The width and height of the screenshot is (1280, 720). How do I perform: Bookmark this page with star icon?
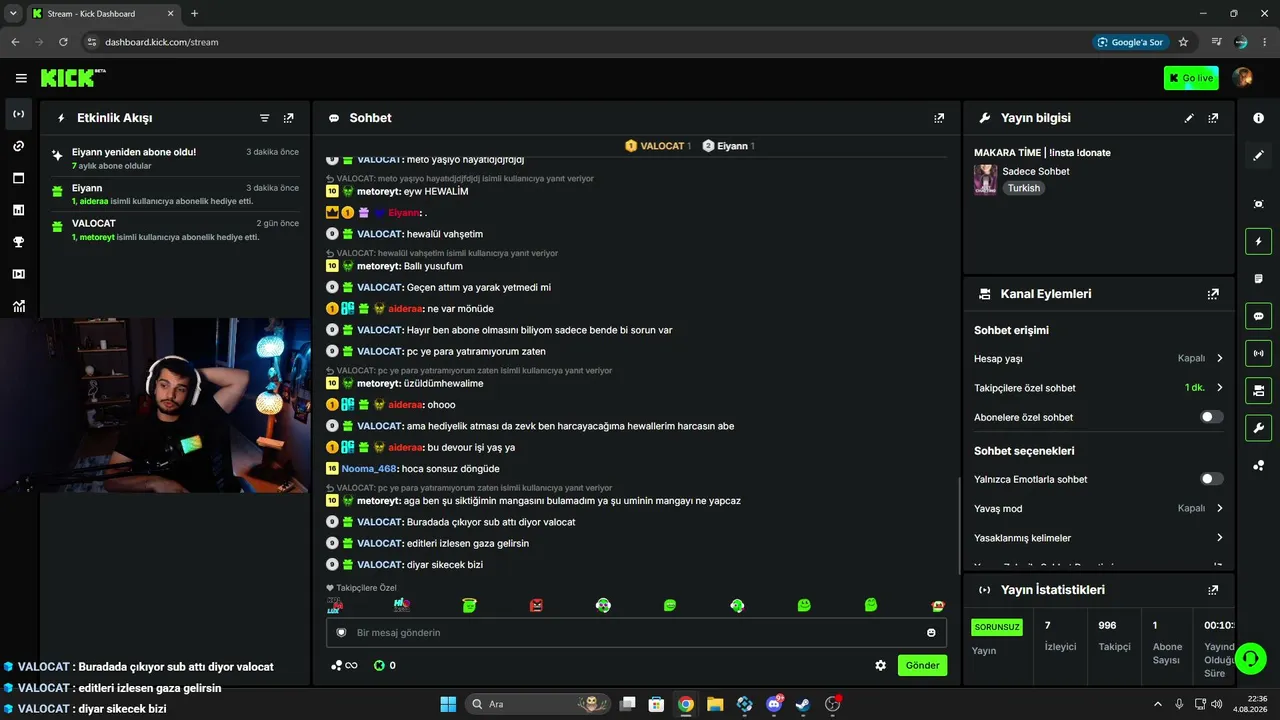pyautogui.click(x=1183, y=42)
